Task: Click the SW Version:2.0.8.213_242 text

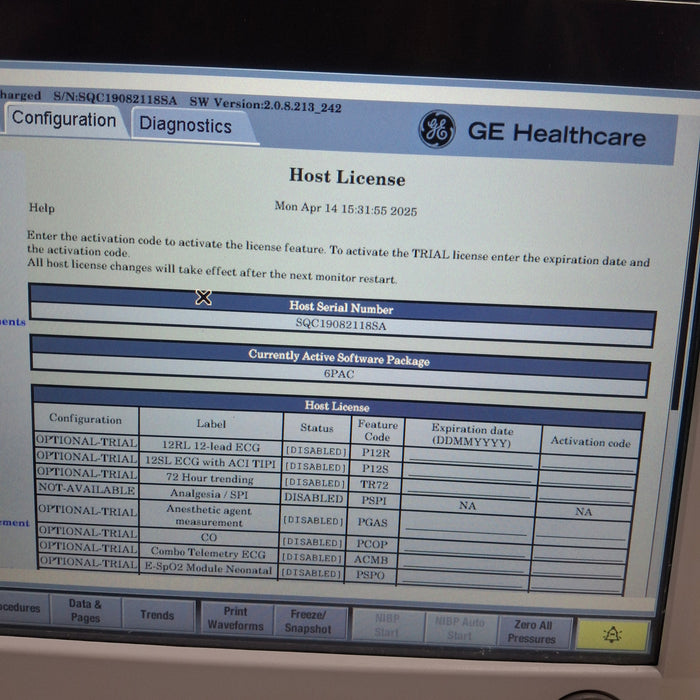Action: [265, 104]
